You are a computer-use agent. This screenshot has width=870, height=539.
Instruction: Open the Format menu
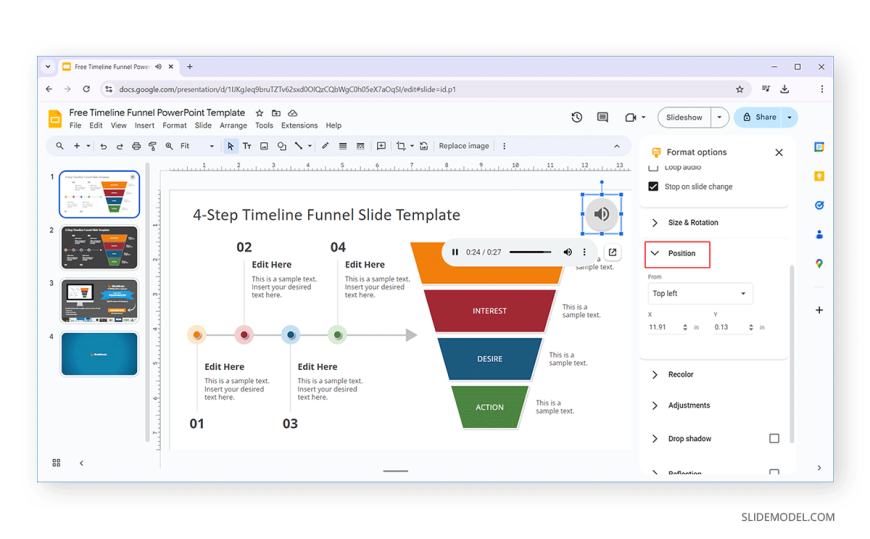pyautogui.click(x=174, y=125)
